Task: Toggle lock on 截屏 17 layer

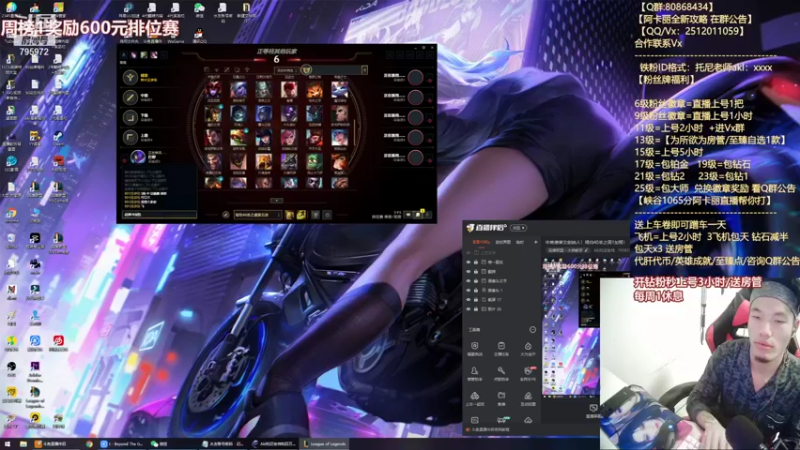Action: [x=476, y=300]
